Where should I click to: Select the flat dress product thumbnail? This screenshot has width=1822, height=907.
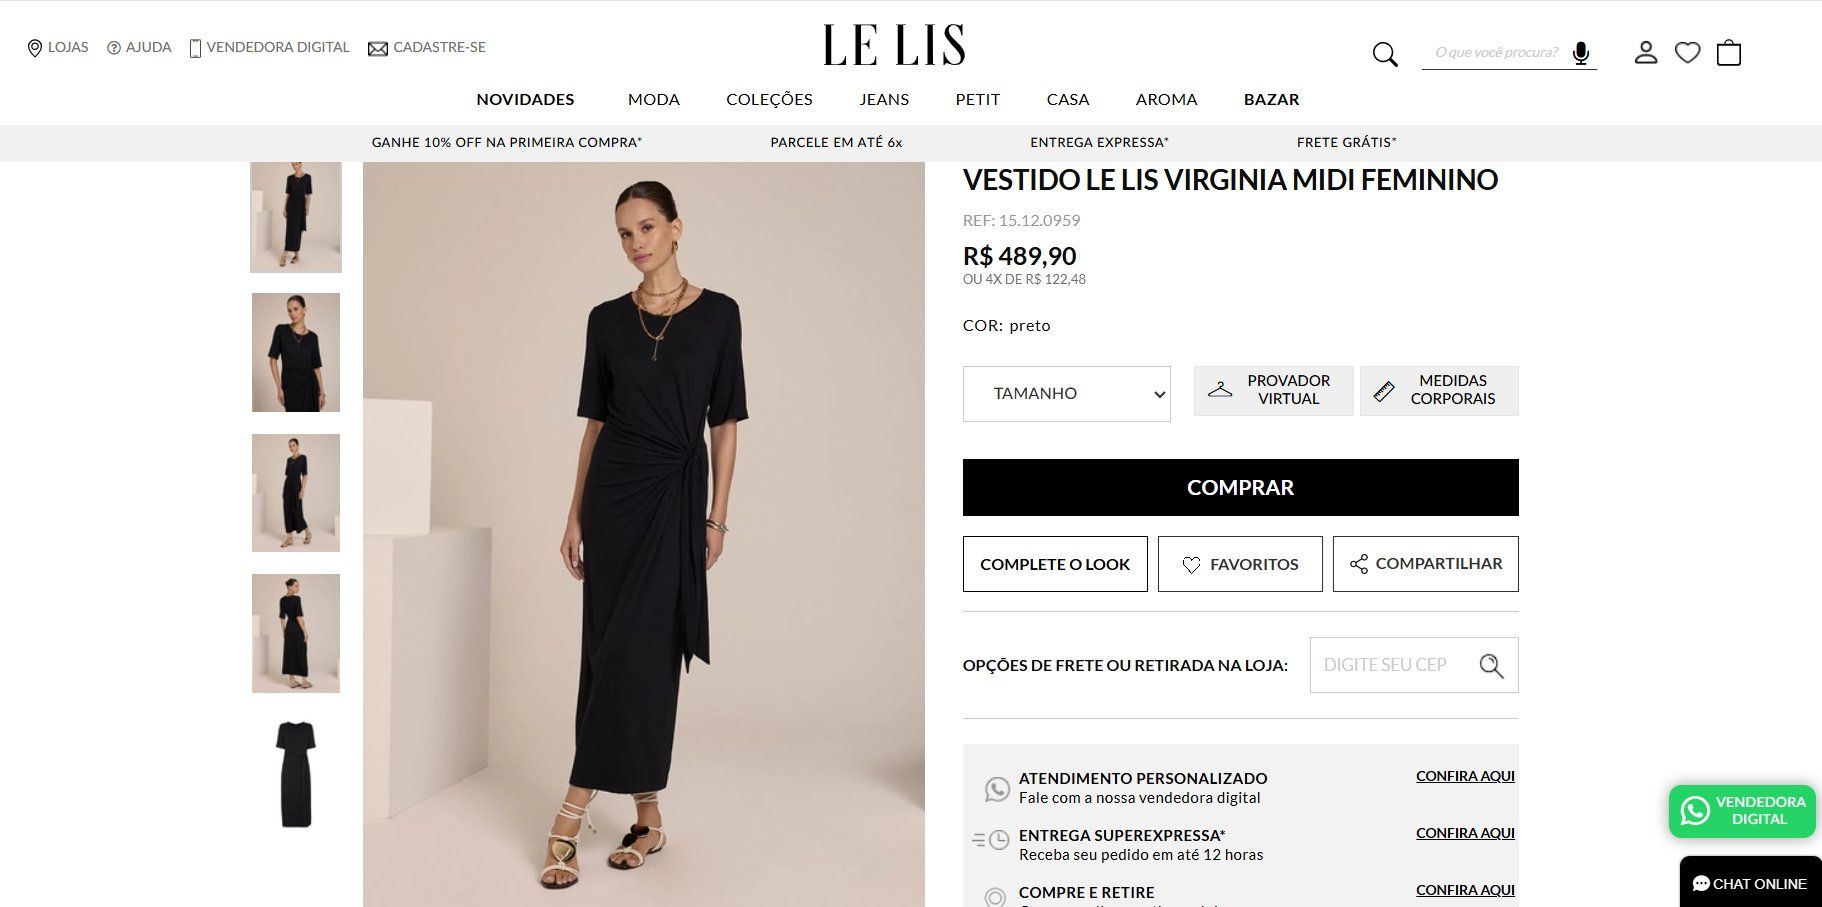tap(296, 774)
